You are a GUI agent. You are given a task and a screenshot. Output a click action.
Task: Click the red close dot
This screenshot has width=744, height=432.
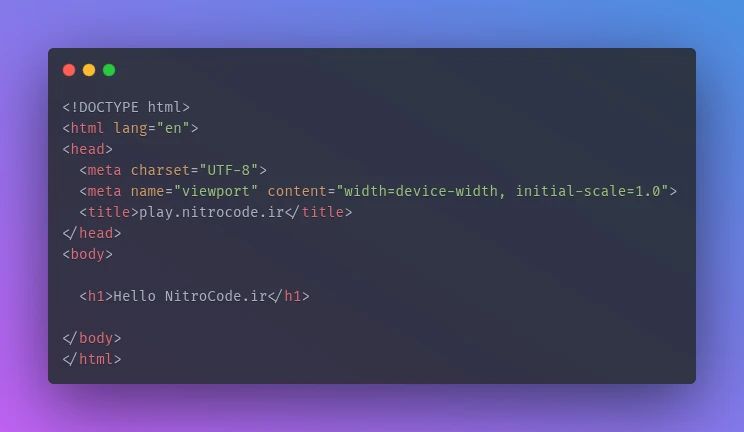point(69,70)
